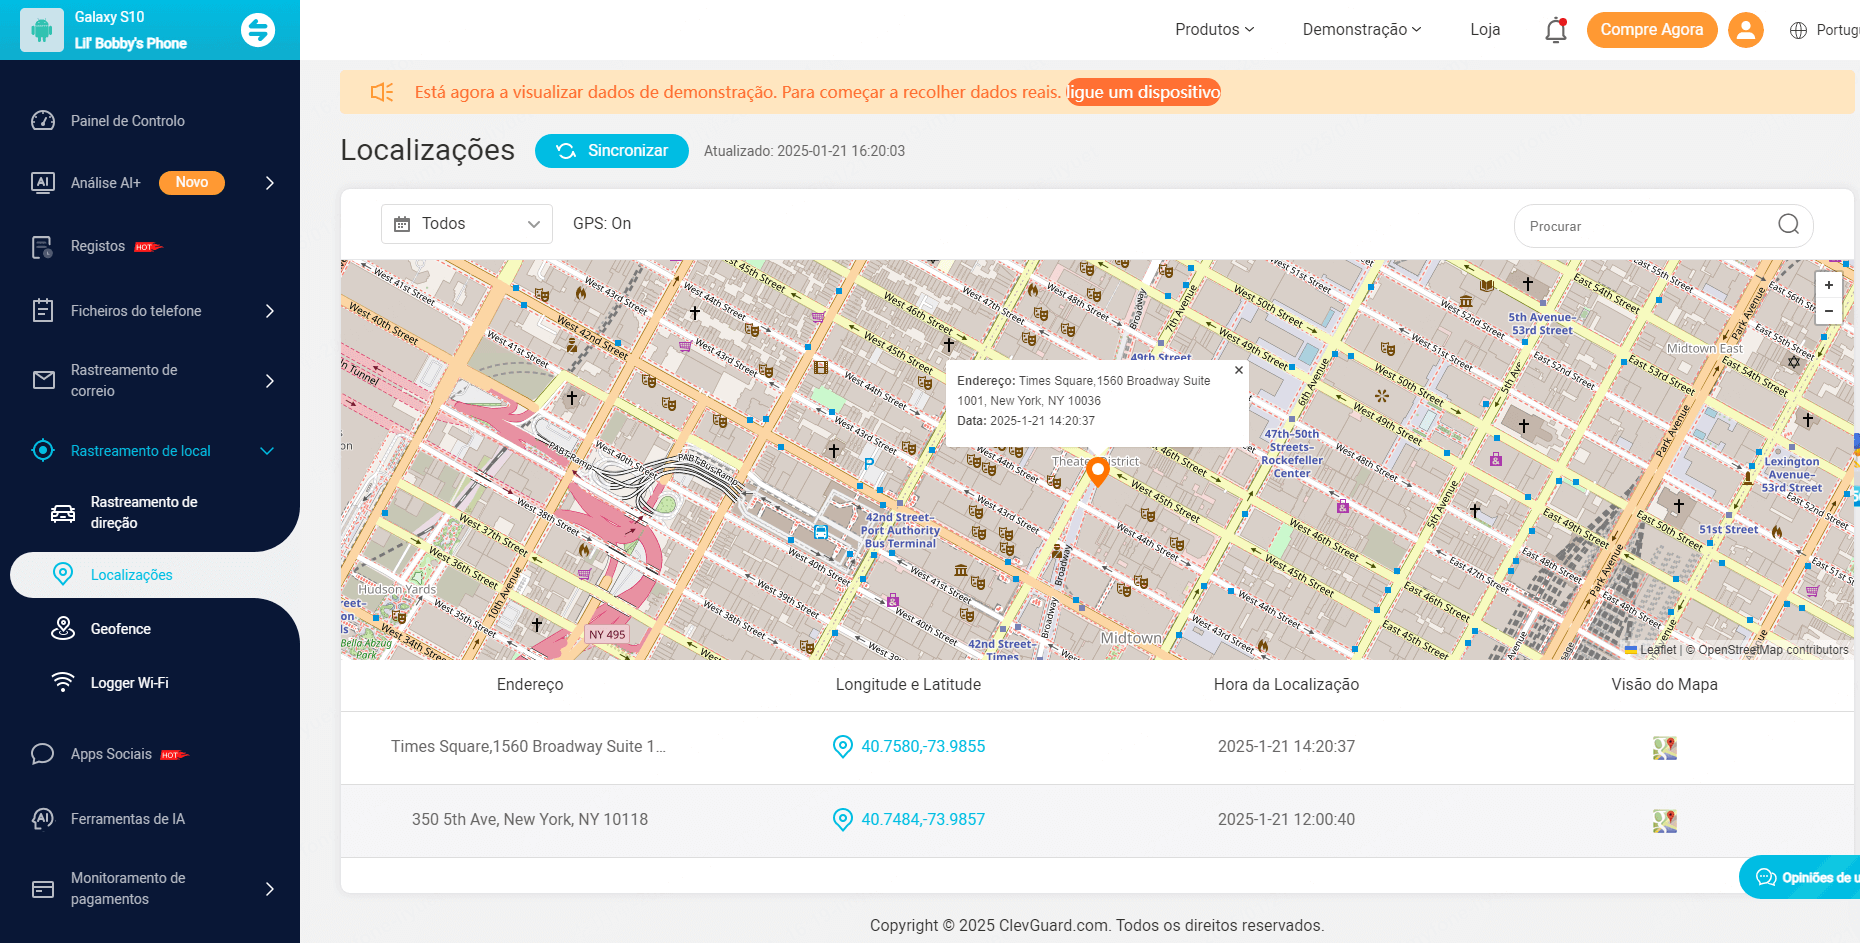Click the Ferramentas de IA icon
The height and width of the screenshot is (943, 1860).
(x=43, y=819)
